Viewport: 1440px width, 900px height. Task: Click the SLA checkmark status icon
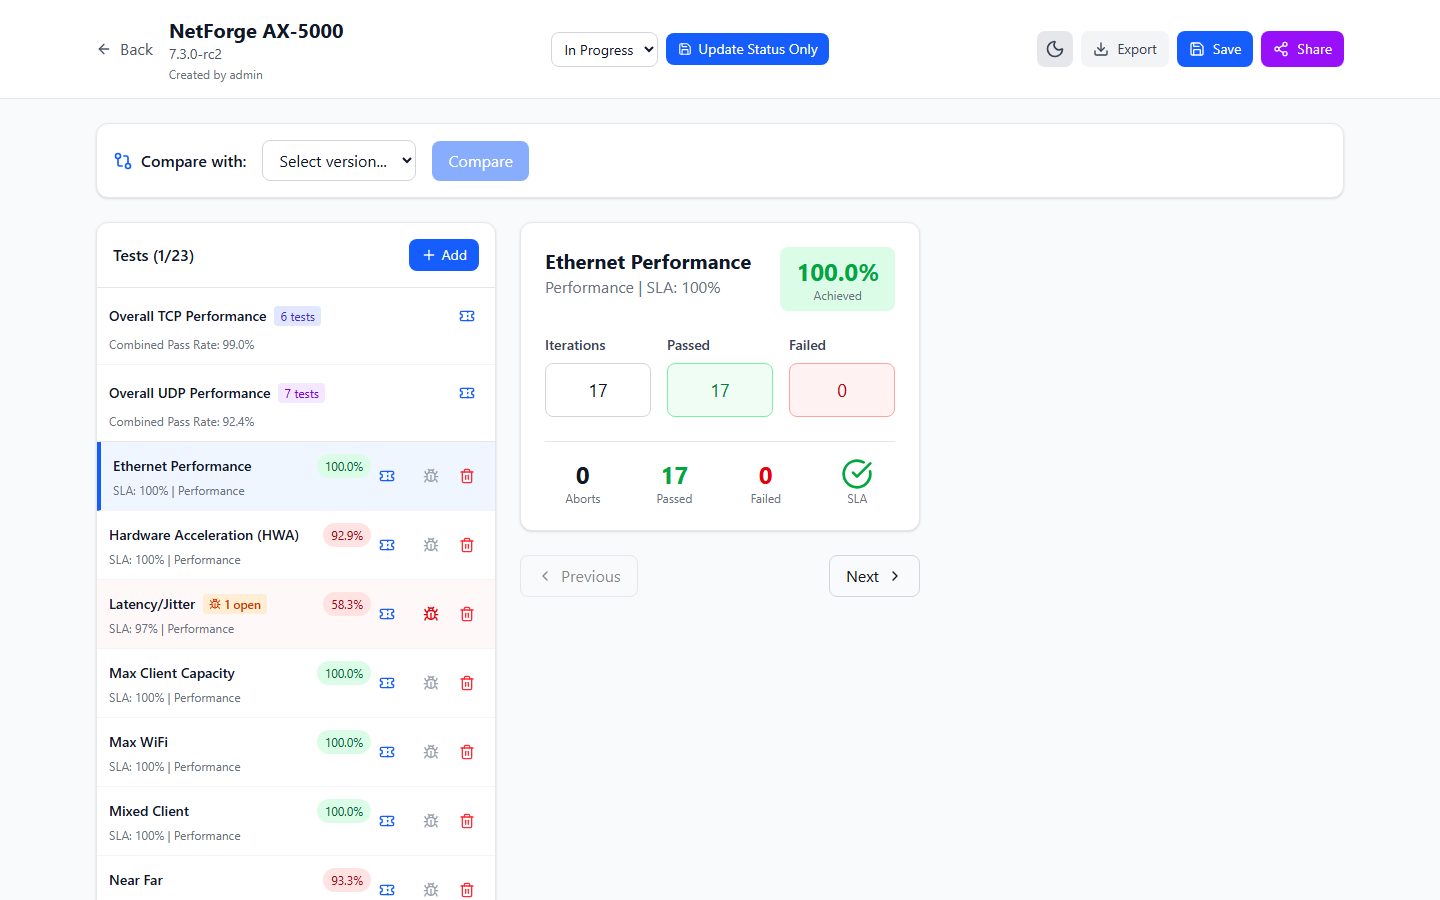pyautogui.click(x=857, y=474)
